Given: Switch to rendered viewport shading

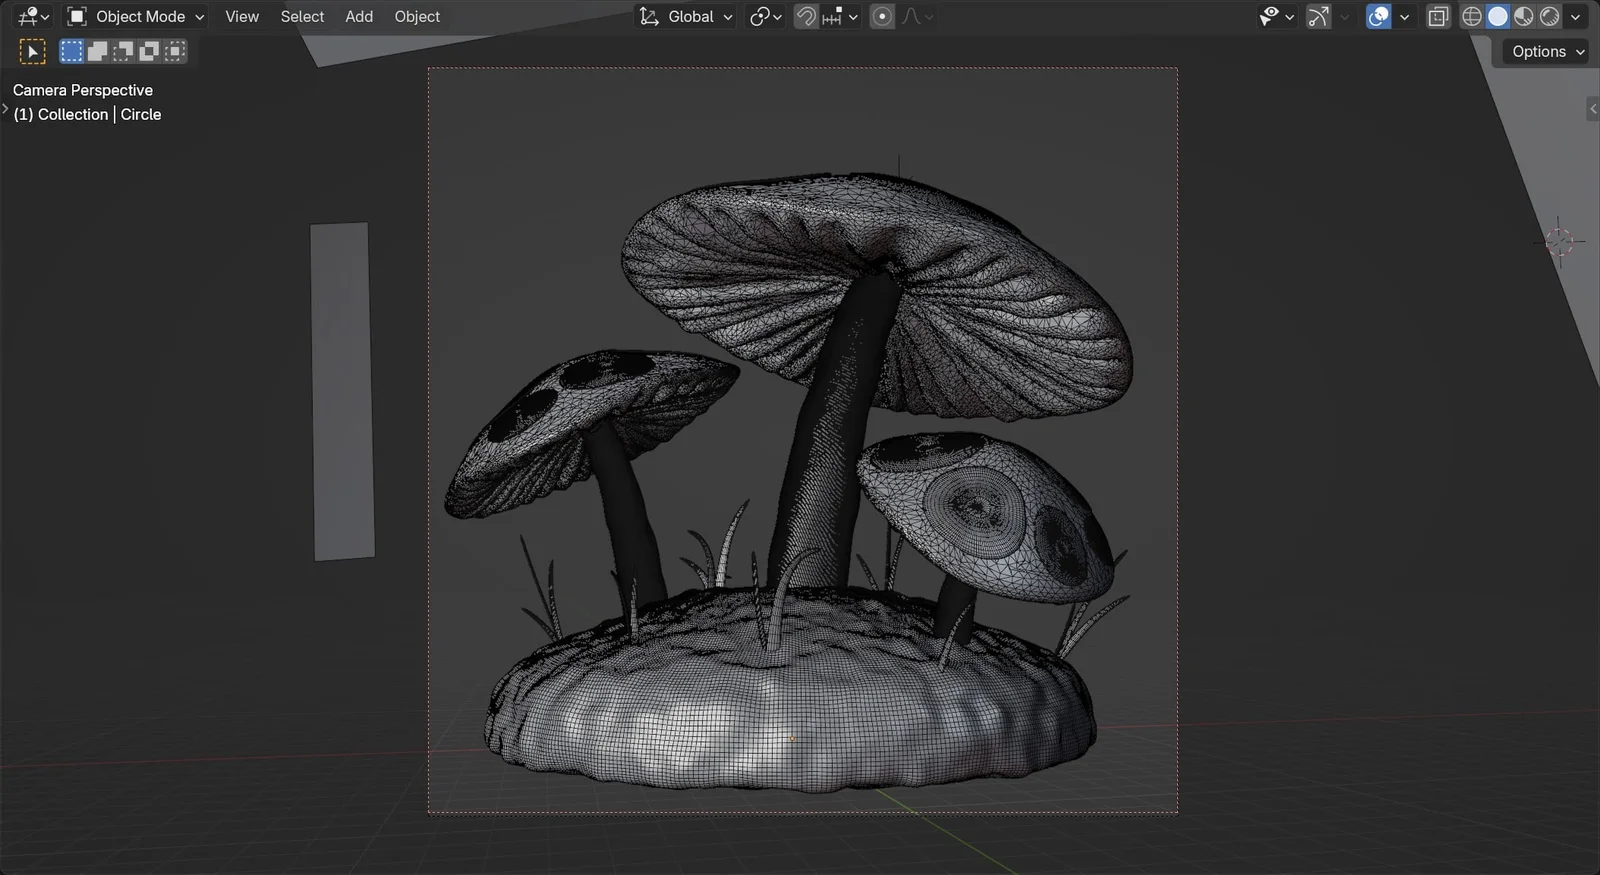Looking at the screenshot, I should (1549, 16).
